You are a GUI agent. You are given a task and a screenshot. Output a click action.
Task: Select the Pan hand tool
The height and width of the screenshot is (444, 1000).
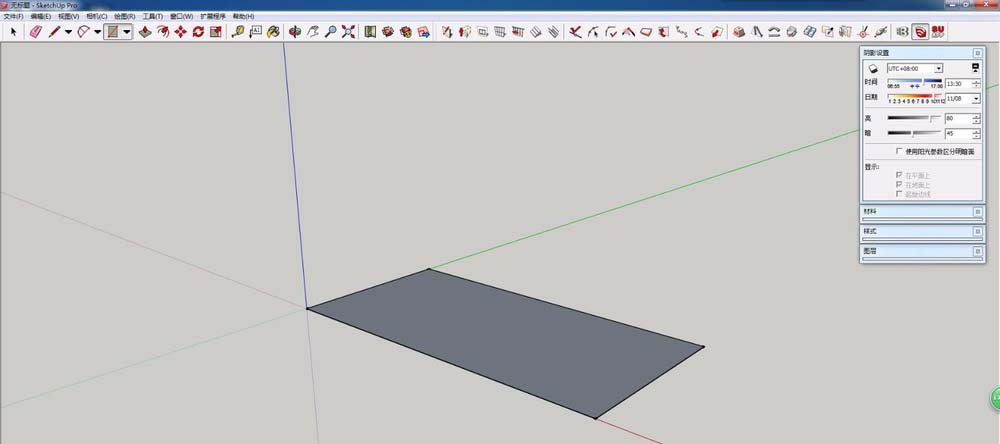point(312,32)
